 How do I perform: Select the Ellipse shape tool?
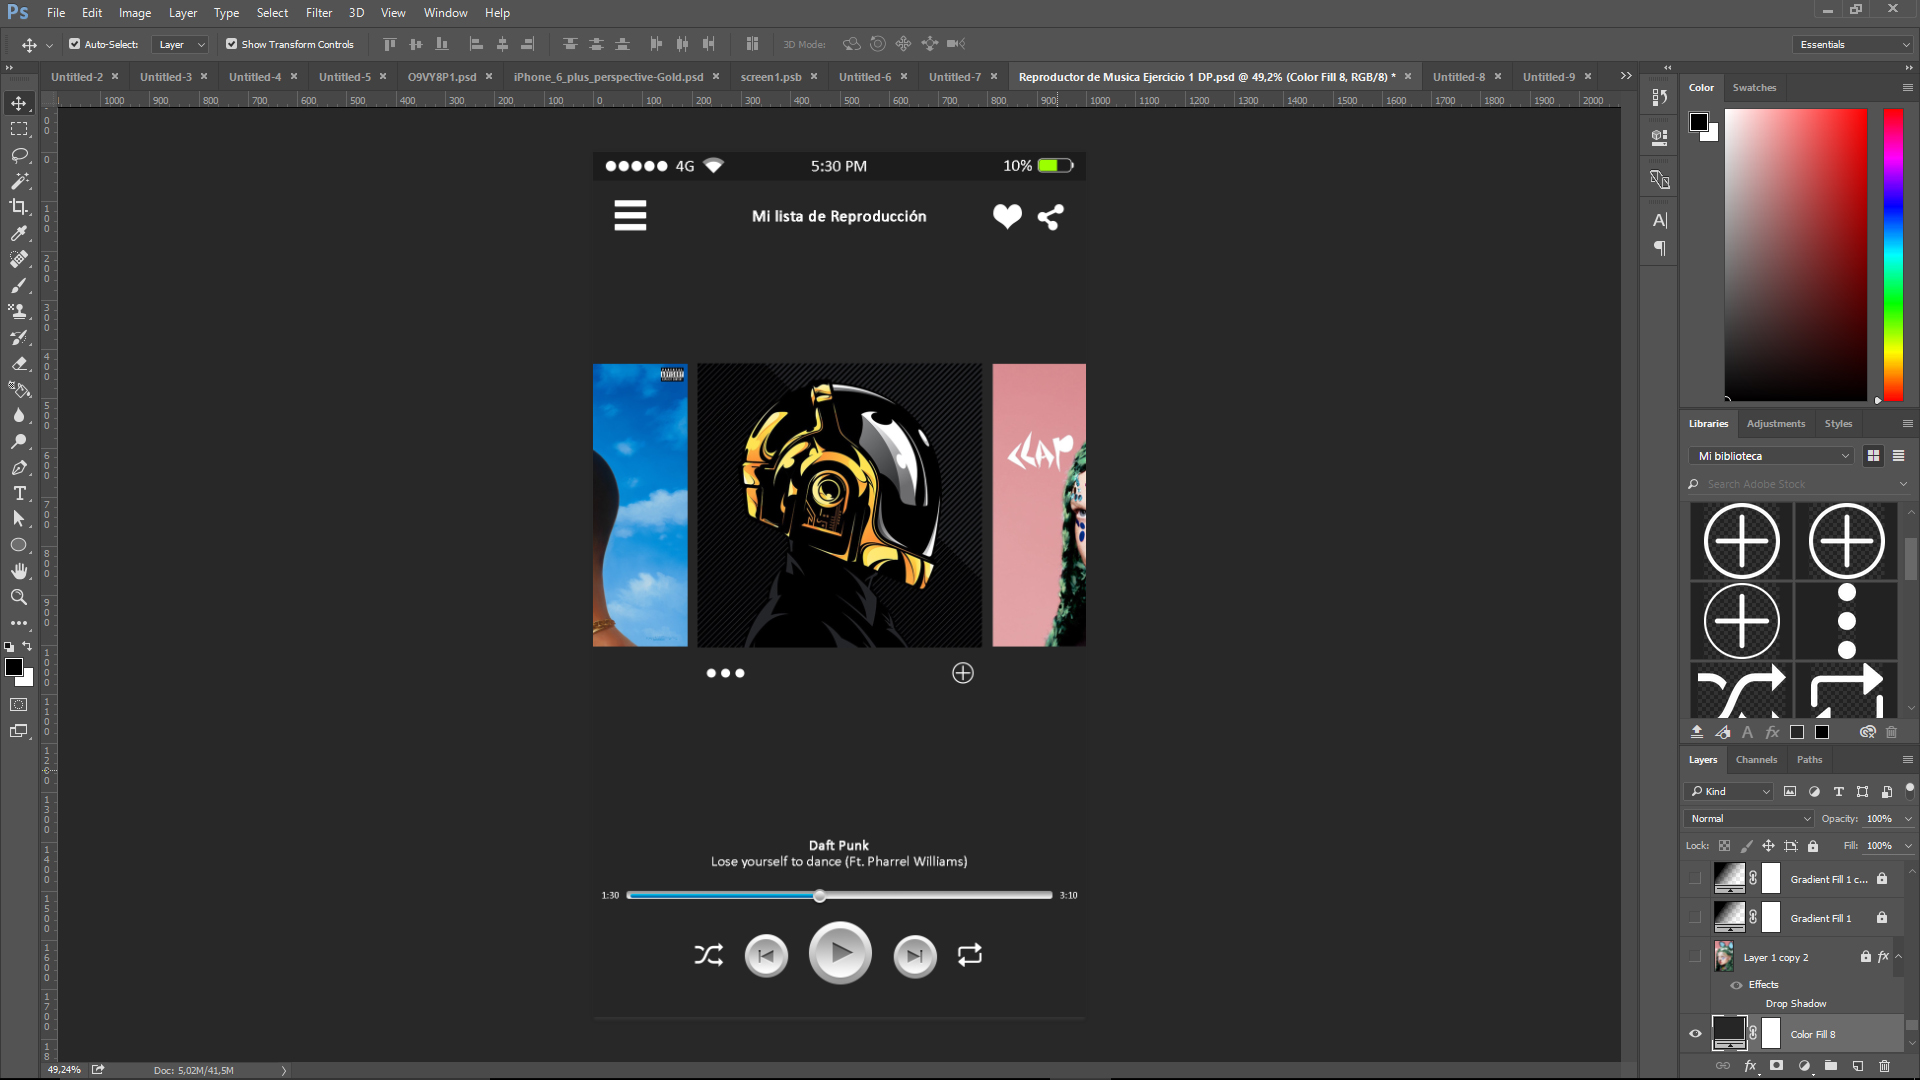coord(19,545)
